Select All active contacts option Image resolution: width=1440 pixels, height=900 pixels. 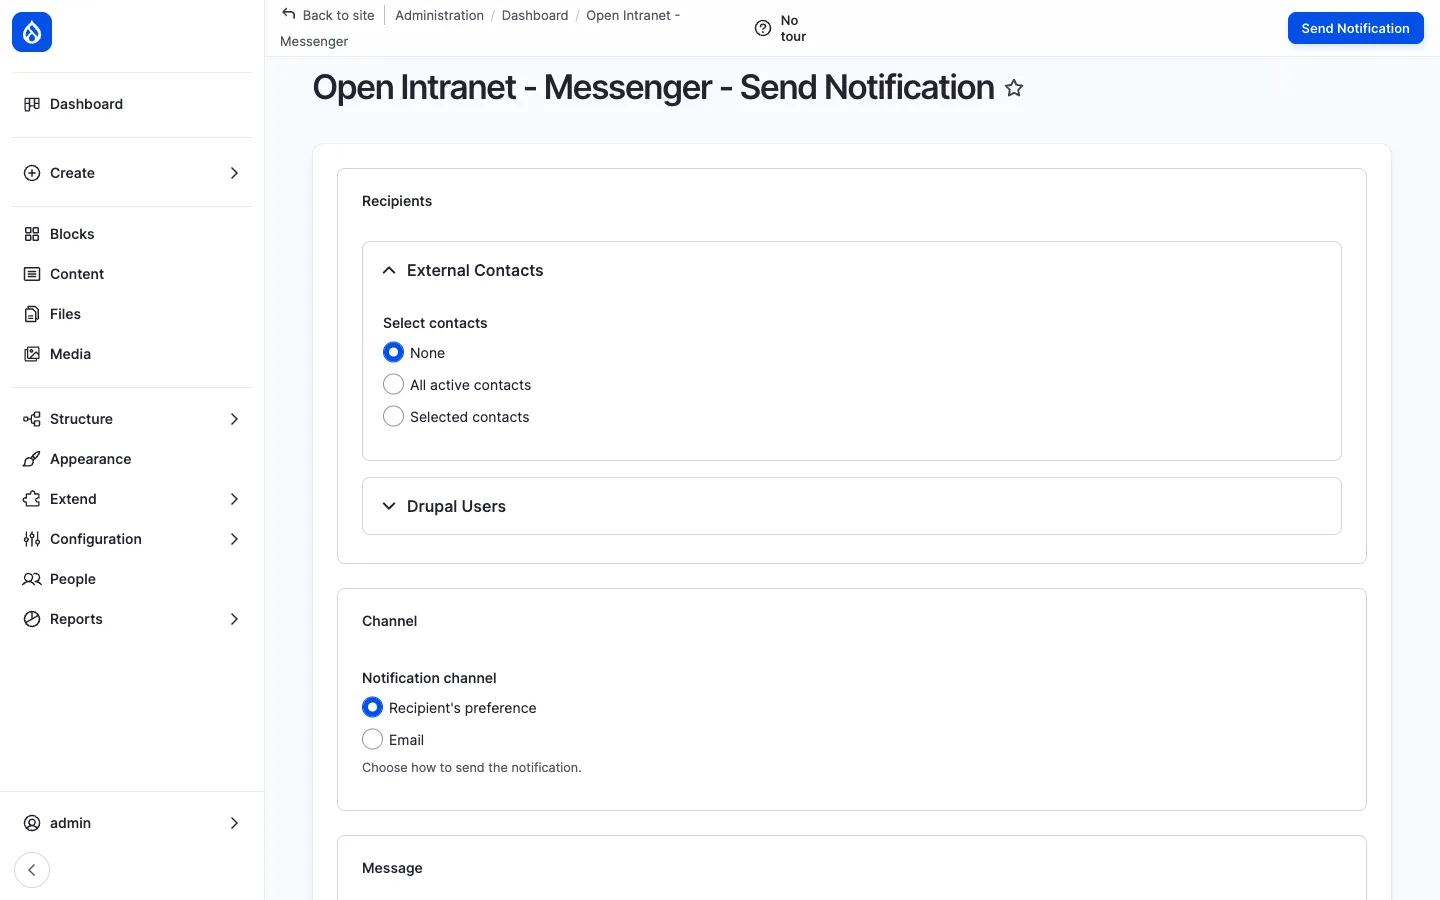(394, 384)
